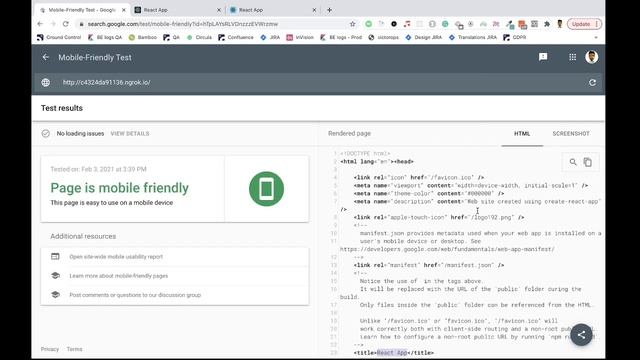Select the last React App browser tab
The image size is (640, 360).
pos(273,10)
